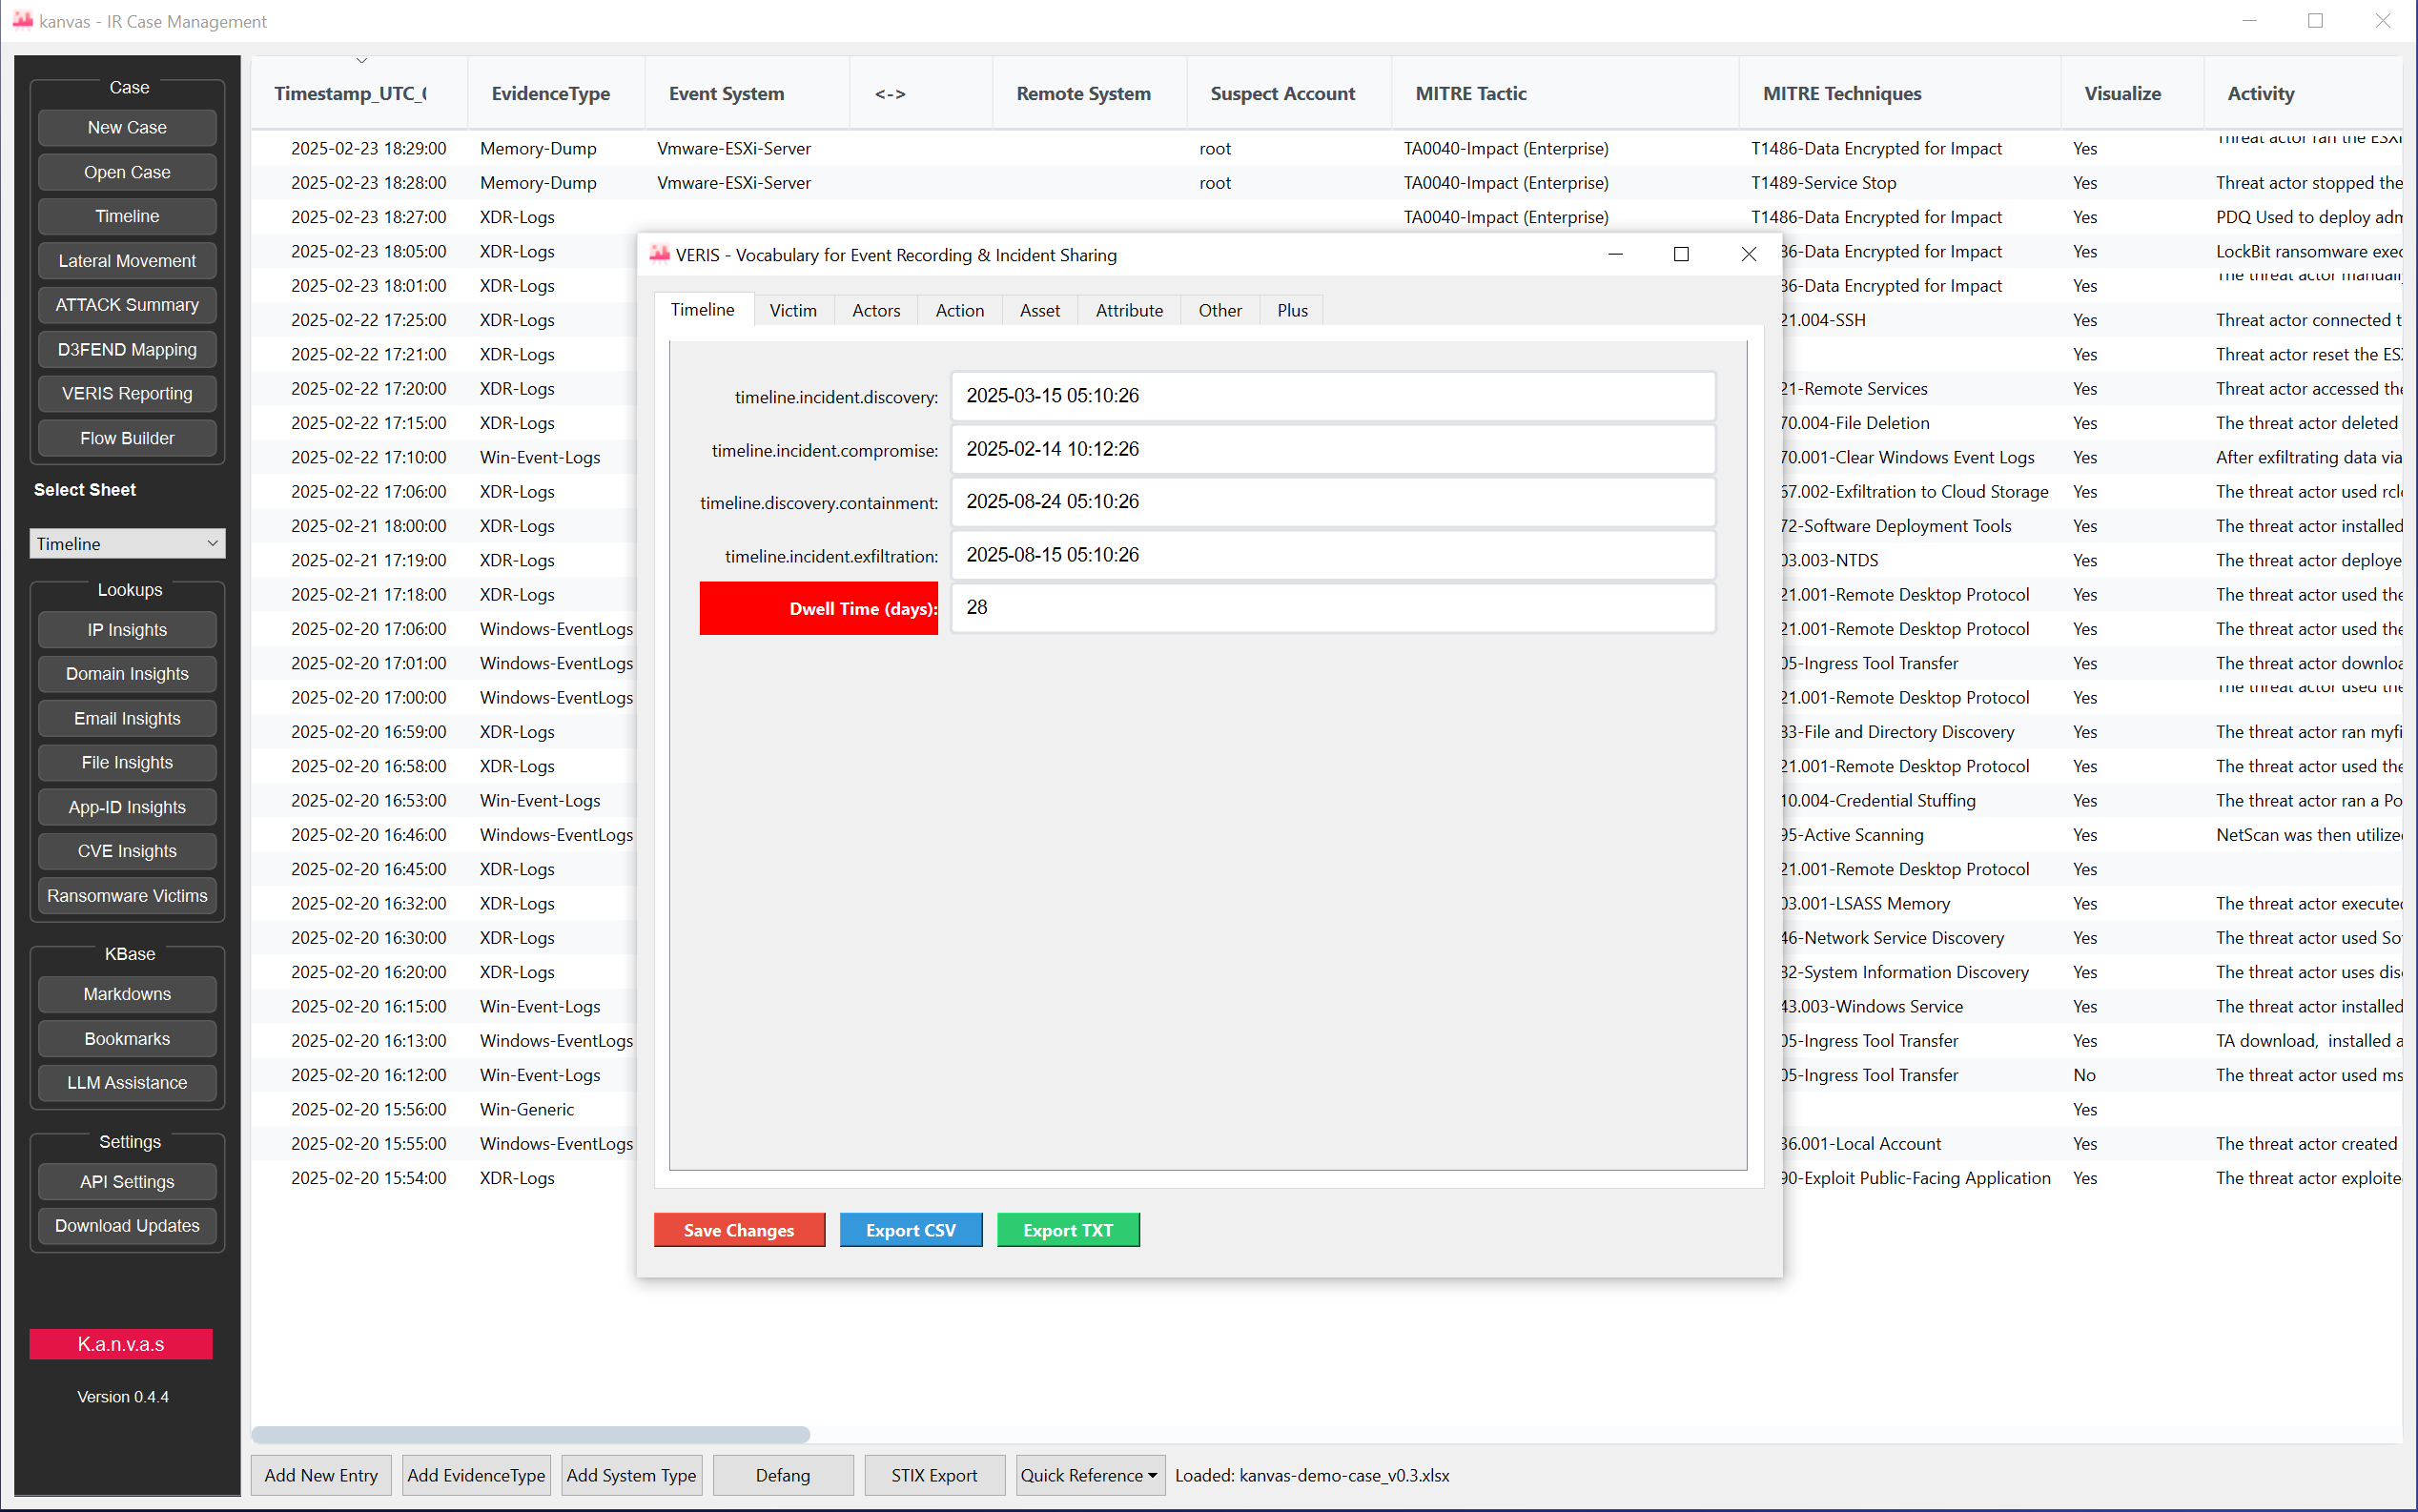This screenshot has height=1512, width=2418.
Task: Click the green Export TXT button
Action: (x=1067, y=1230)
